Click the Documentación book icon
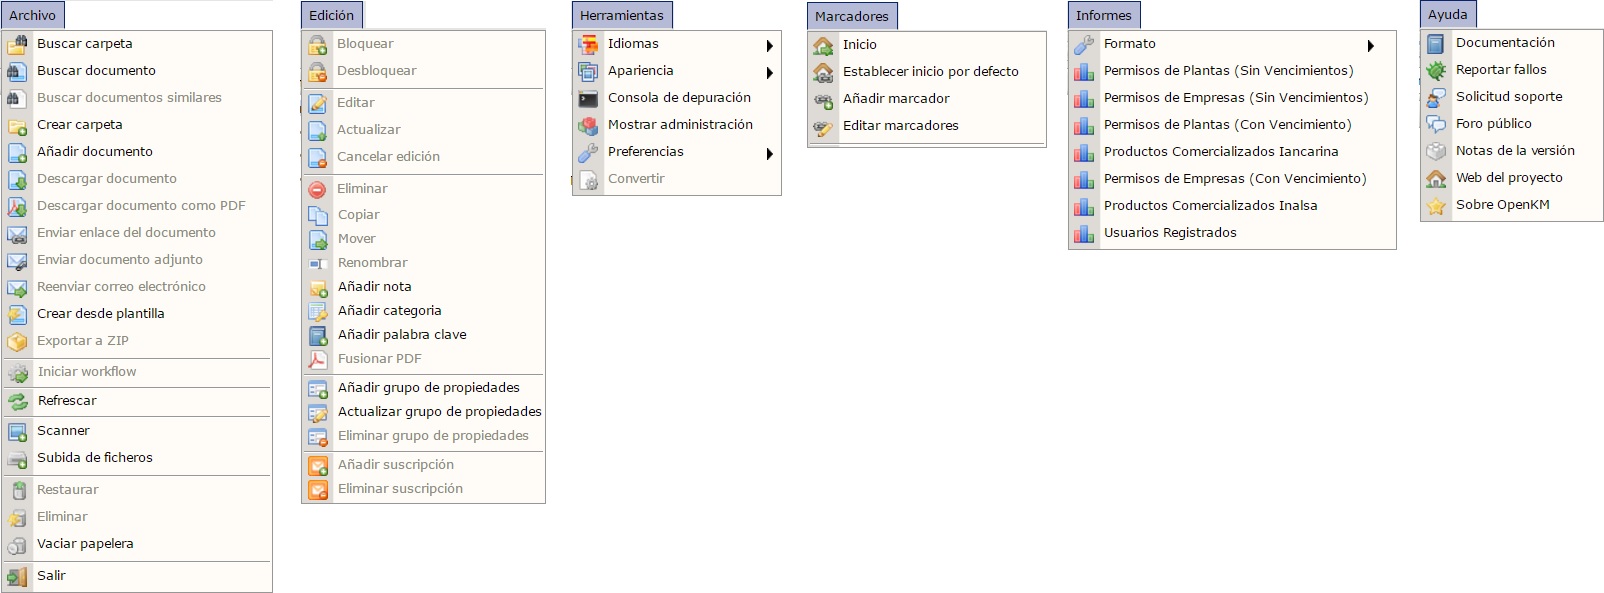1604x593 pixels. (x=1436, y=43)
